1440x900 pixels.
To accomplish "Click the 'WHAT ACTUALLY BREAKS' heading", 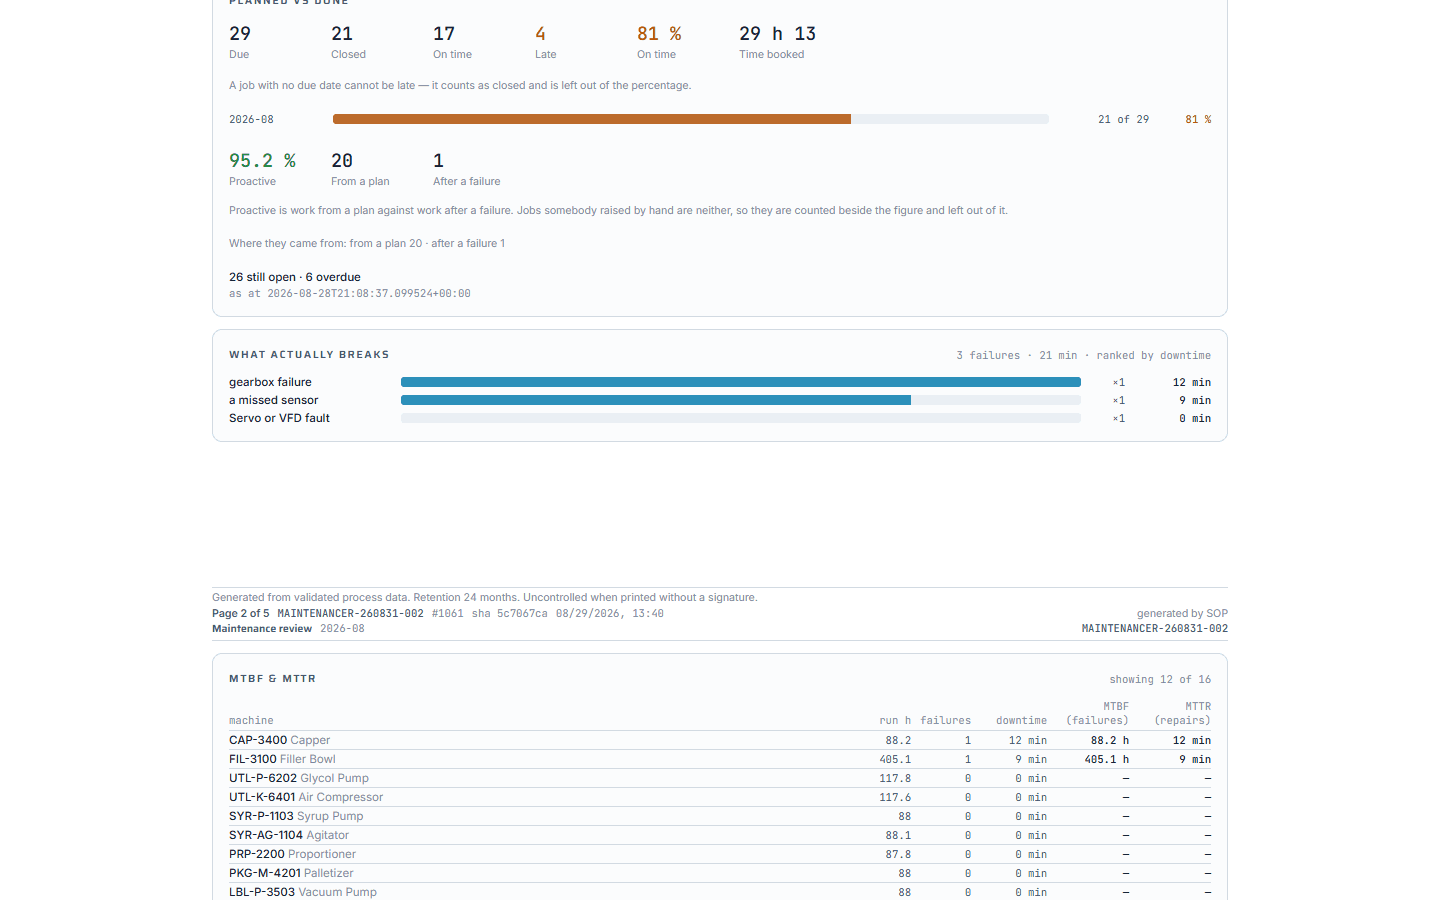I will coord(309,355).
